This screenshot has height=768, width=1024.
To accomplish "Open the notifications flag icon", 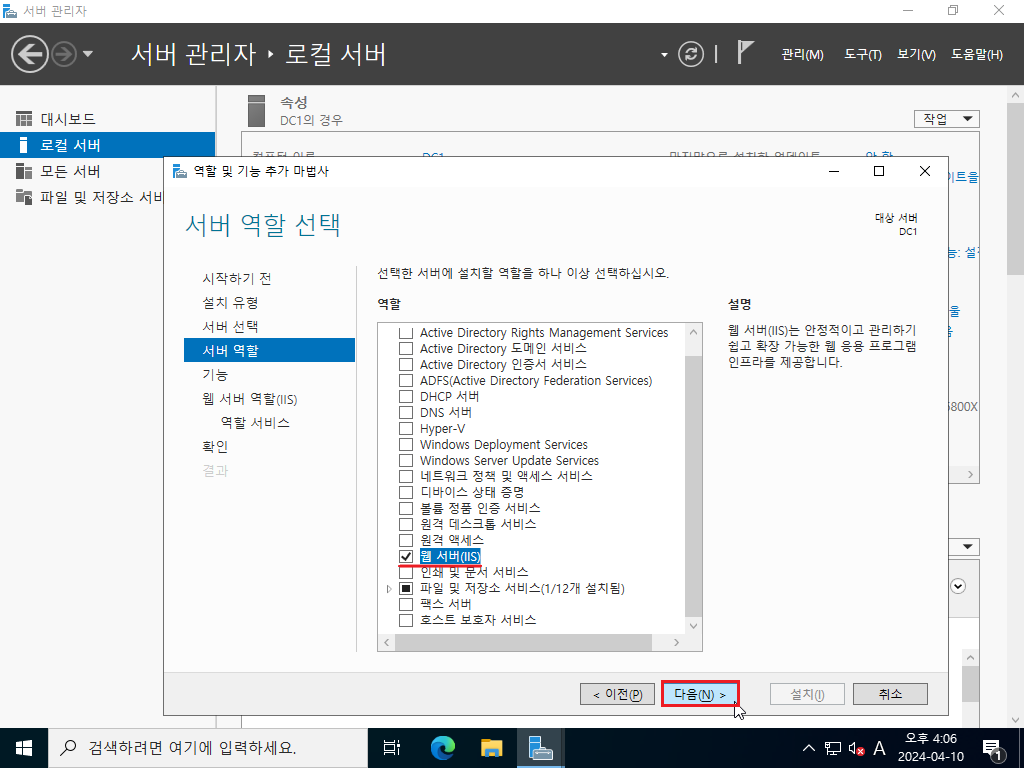I will [745, 52].
